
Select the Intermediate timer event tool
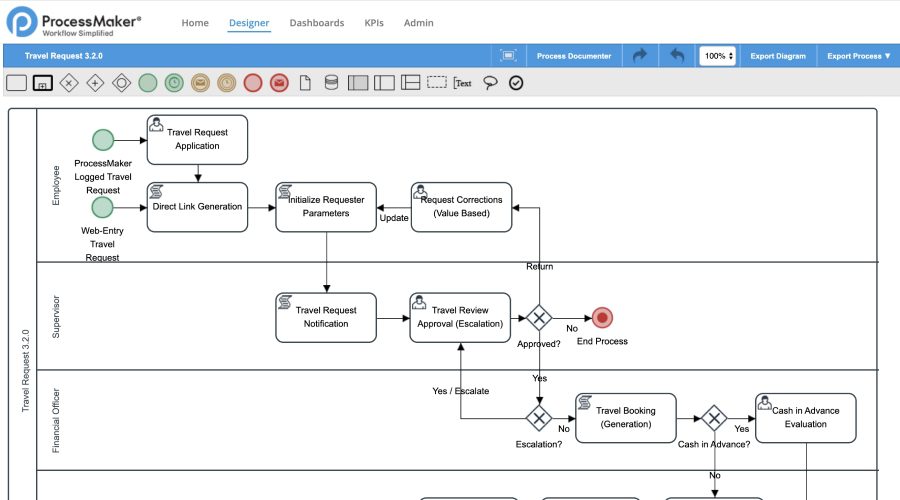[227, 83]
